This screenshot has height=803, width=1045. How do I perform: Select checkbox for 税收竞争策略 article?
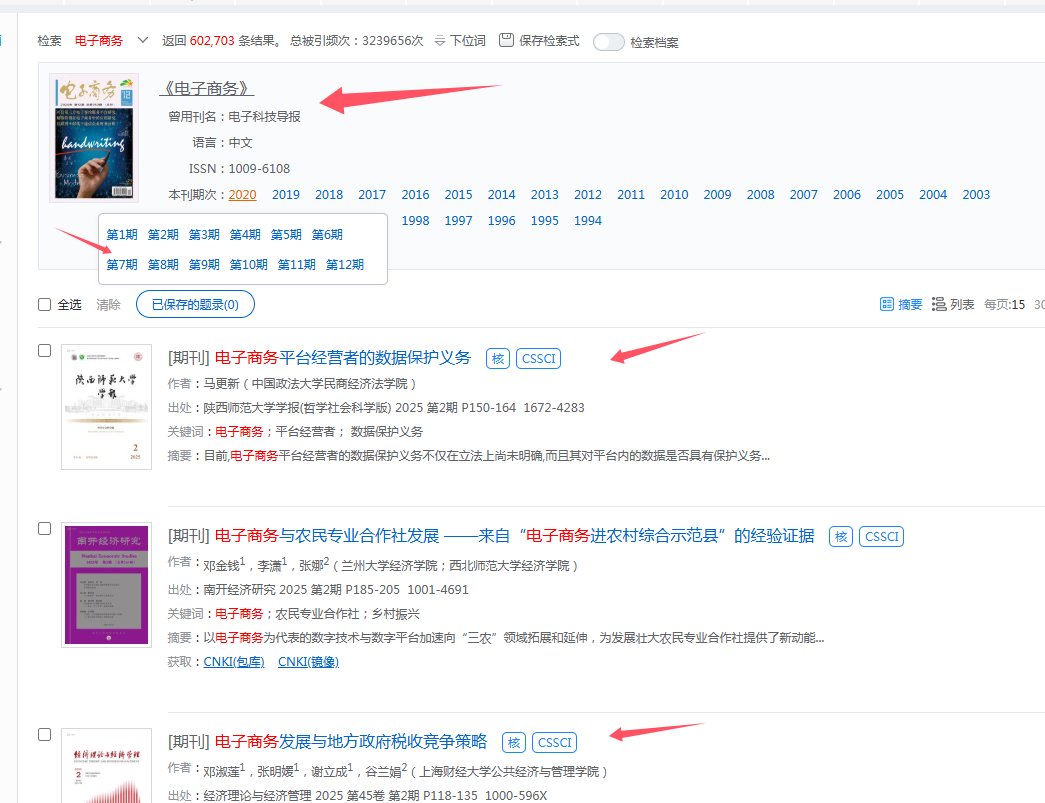(45, 734)
